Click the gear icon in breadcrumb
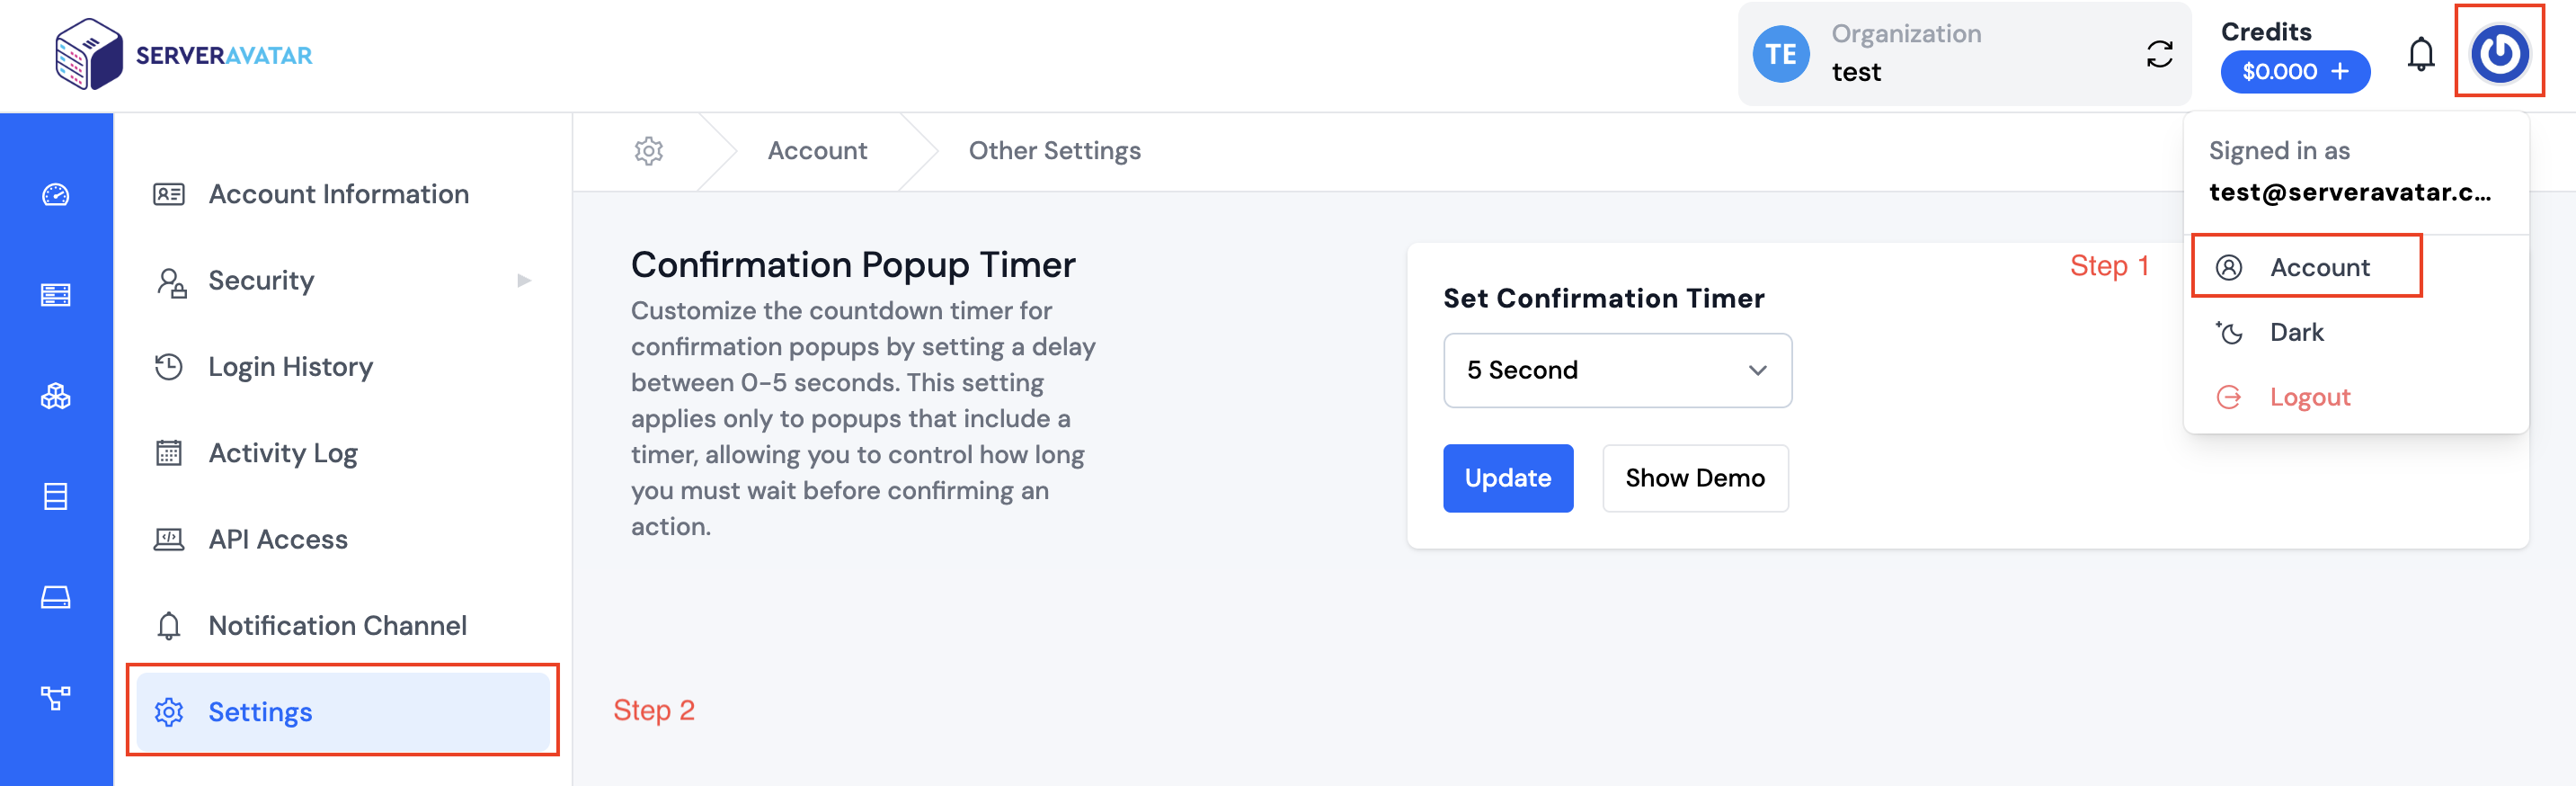The height and width of the screenshot is (786, 2576). point(649,151)
